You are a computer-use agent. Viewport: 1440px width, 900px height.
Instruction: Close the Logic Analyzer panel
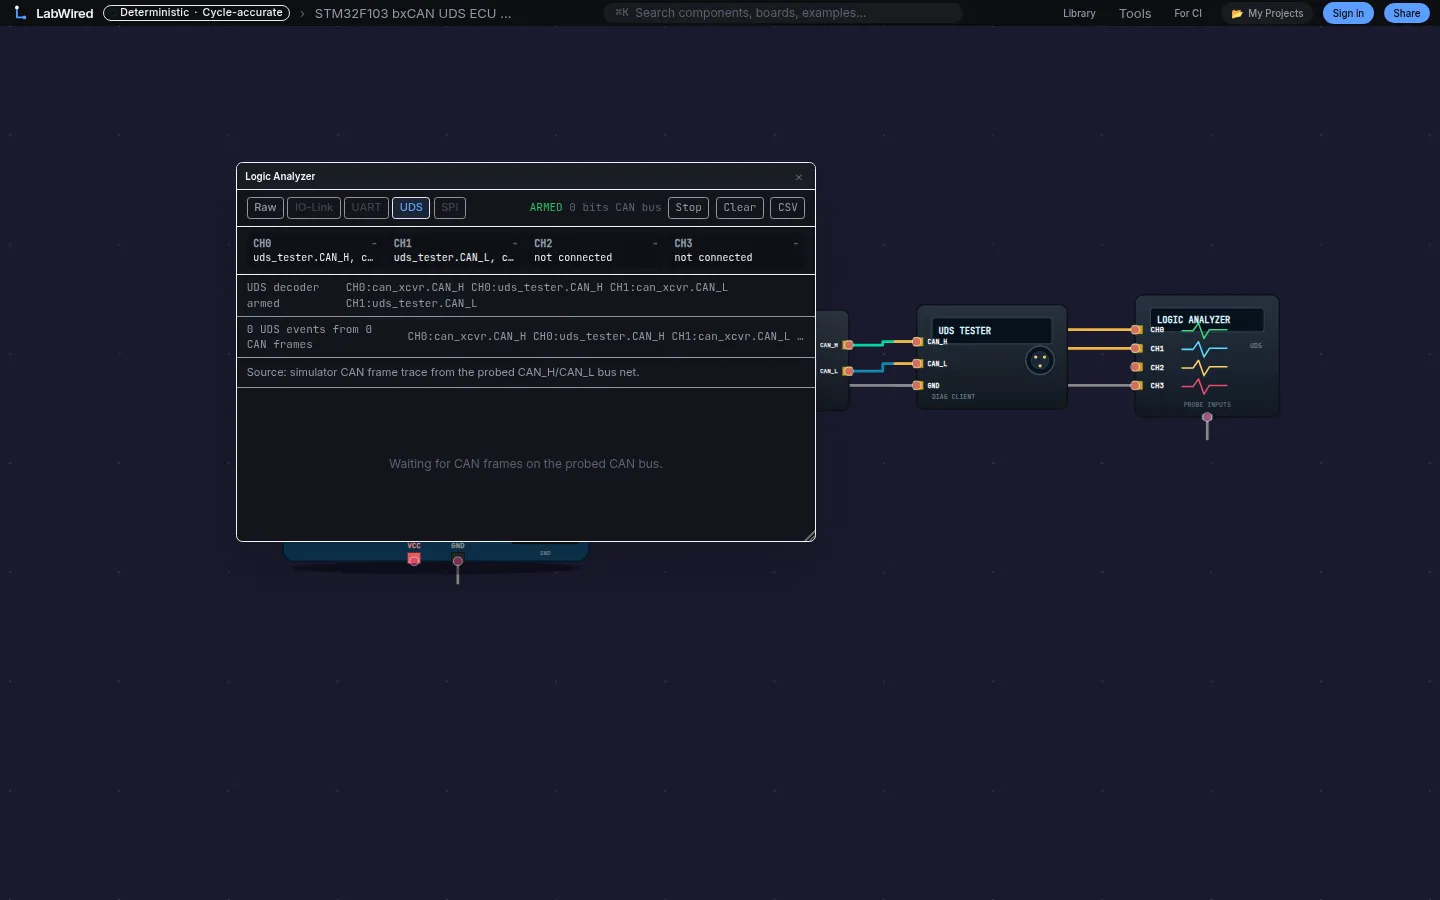coord(799,177)
